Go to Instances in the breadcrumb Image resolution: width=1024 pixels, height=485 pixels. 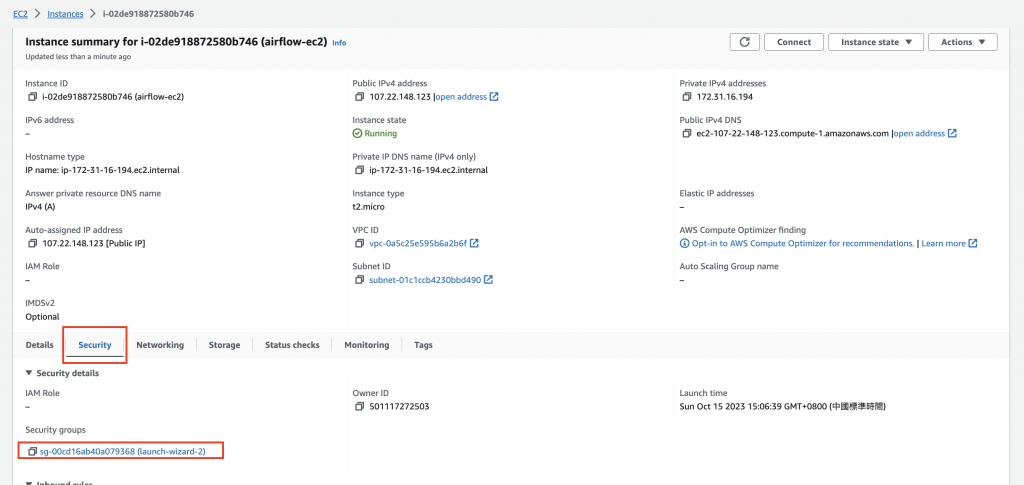[65, 12]
